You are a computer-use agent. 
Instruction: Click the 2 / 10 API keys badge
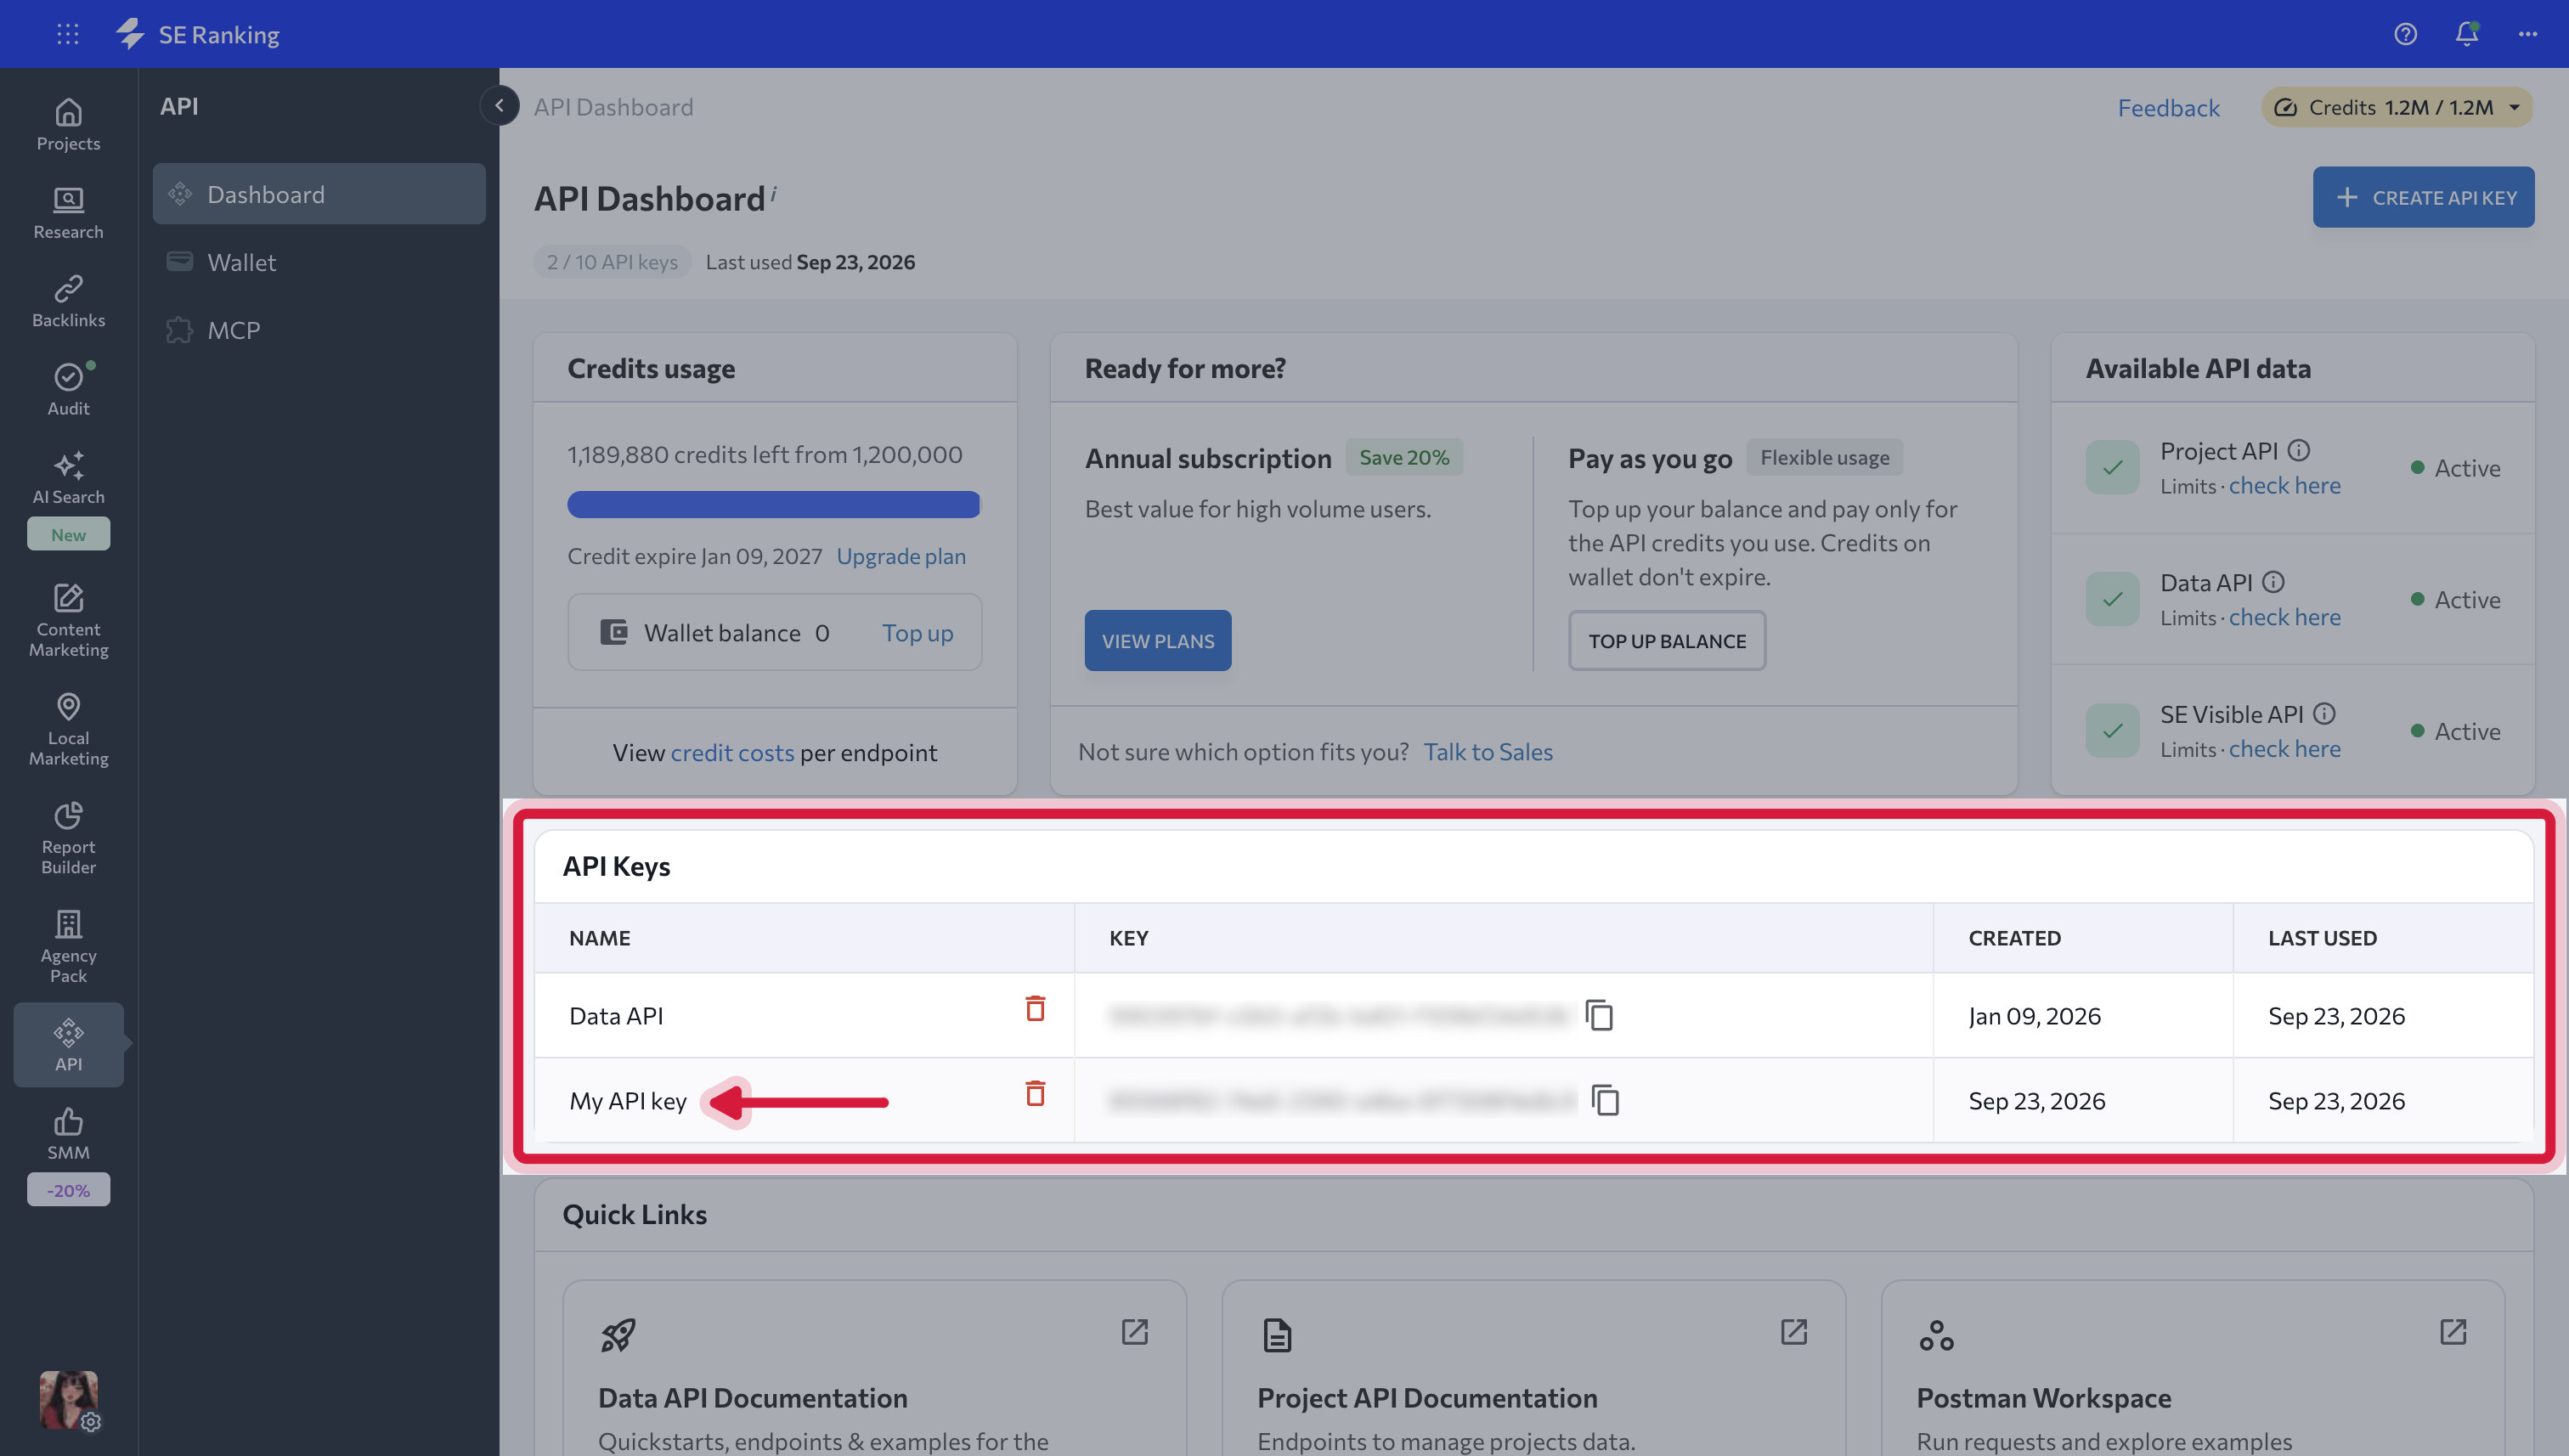tap(612, 262)
